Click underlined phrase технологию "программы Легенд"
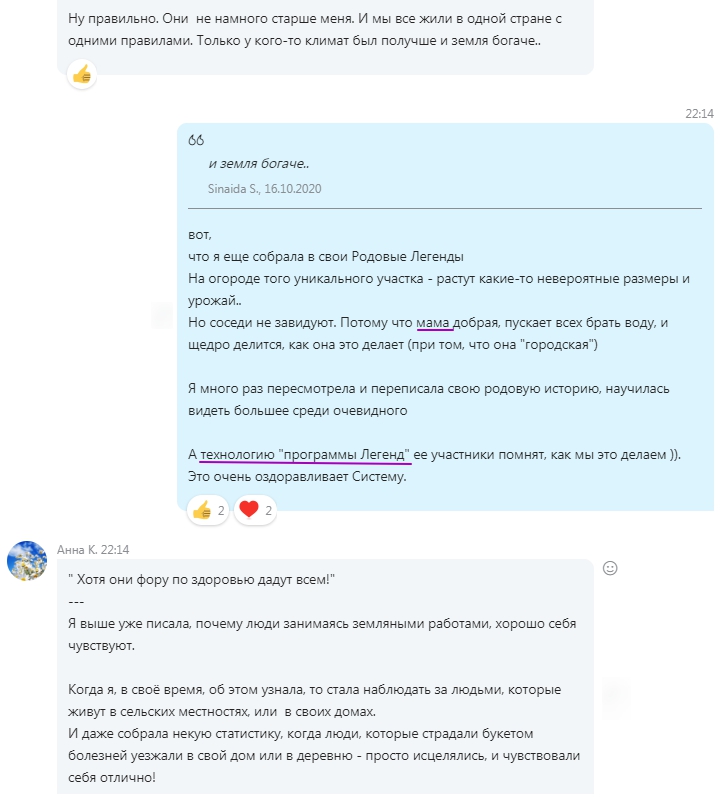 coord(305,454)
